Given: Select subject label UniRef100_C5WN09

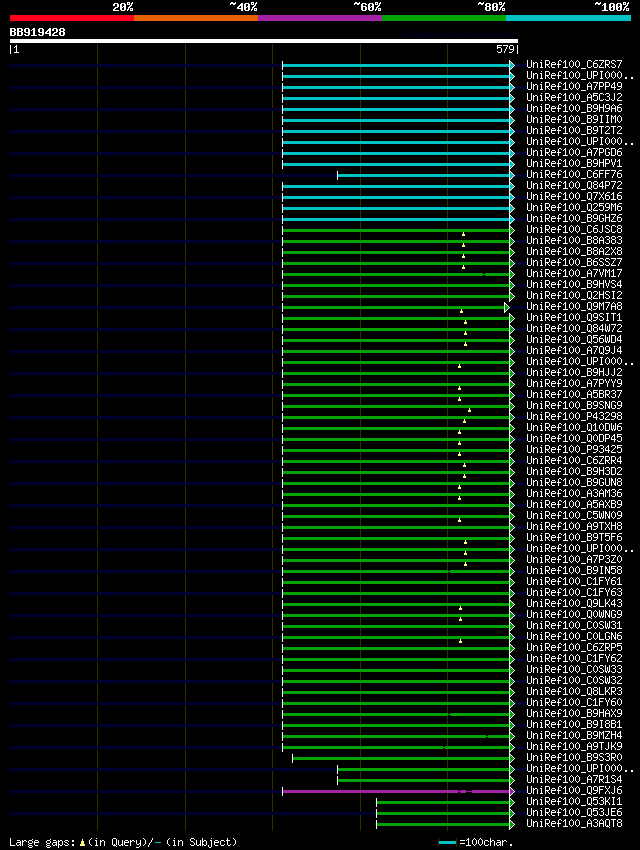Looking at the screenshot, I should click(x=574, y=516).
